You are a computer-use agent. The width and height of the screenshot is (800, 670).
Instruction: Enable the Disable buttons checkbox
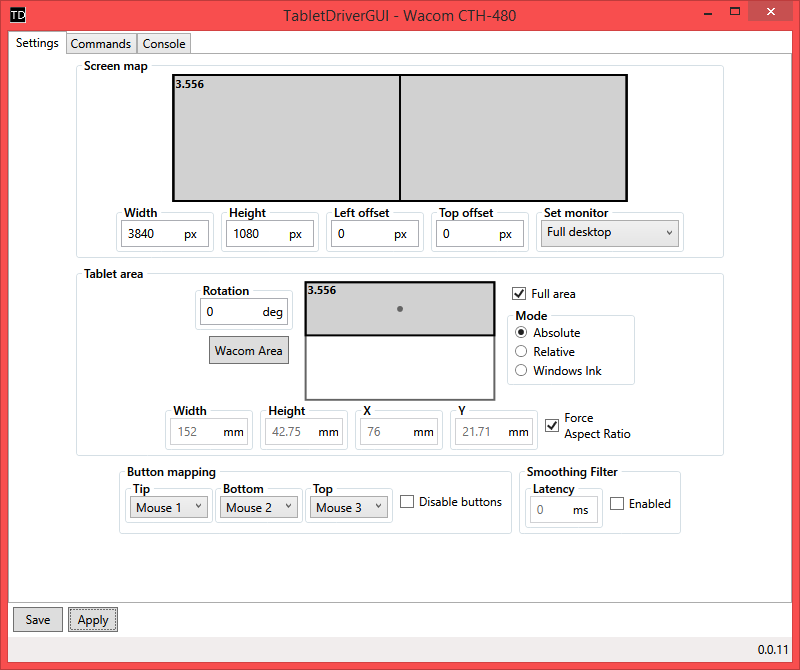click(407, 502)
